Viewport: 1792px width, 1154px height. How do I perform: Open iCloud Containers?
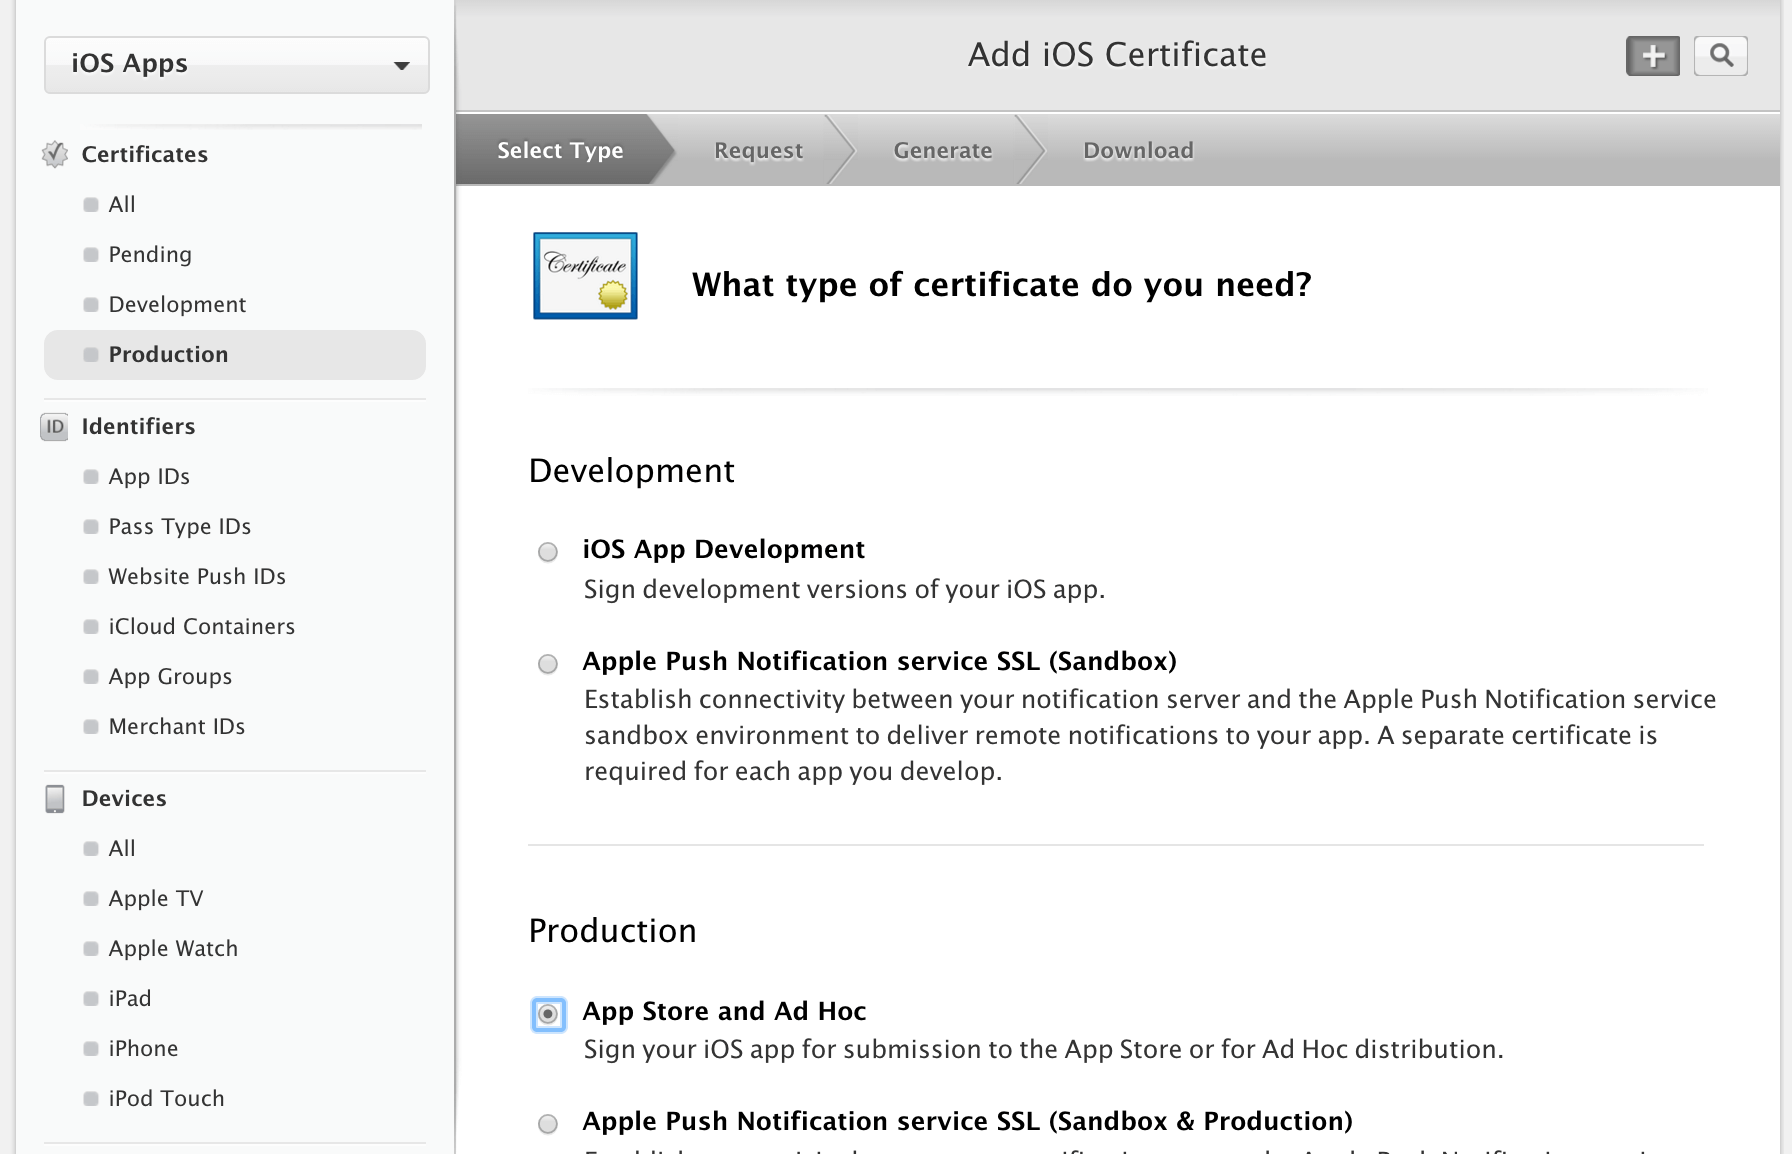point(202,626)
